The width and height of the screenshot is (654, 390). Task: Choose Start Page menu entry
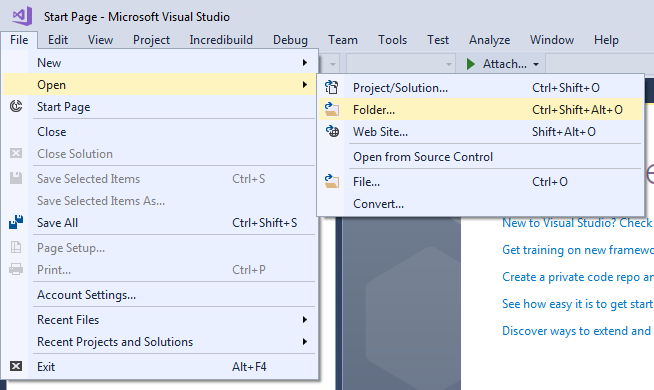pos(159,107)
